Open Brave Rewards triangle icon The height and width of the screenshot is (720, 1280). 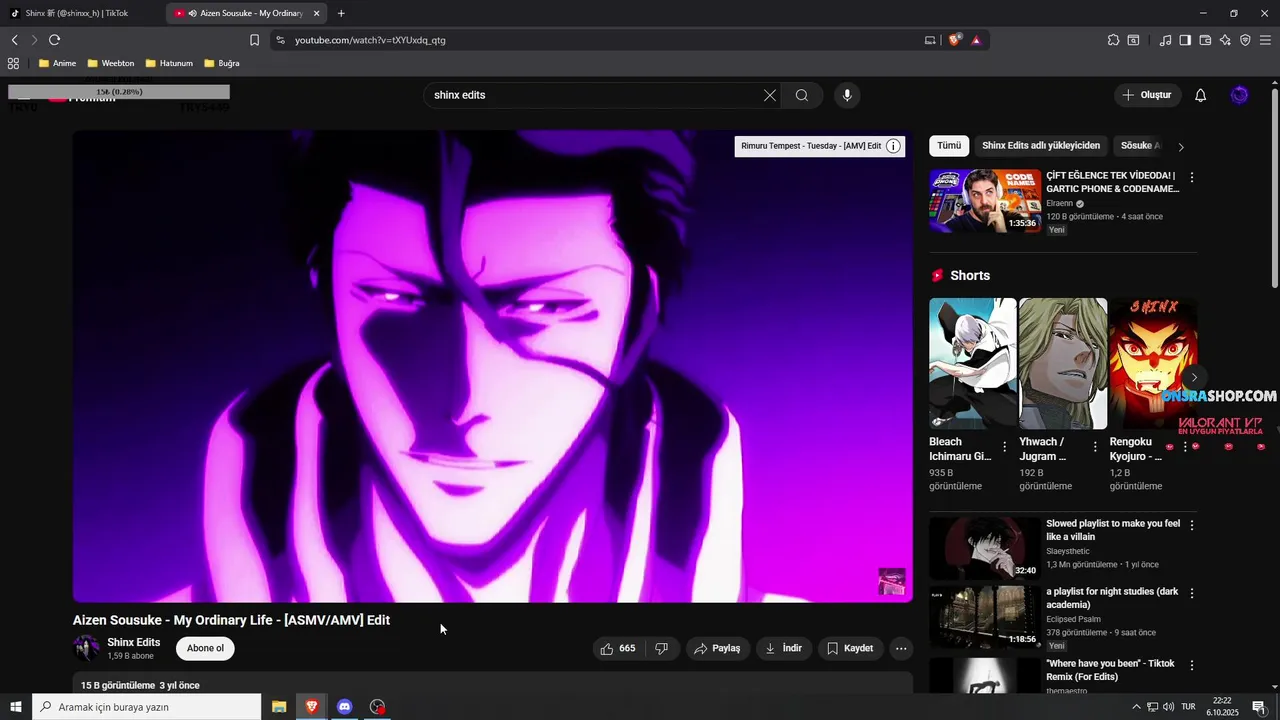point(976,40)
